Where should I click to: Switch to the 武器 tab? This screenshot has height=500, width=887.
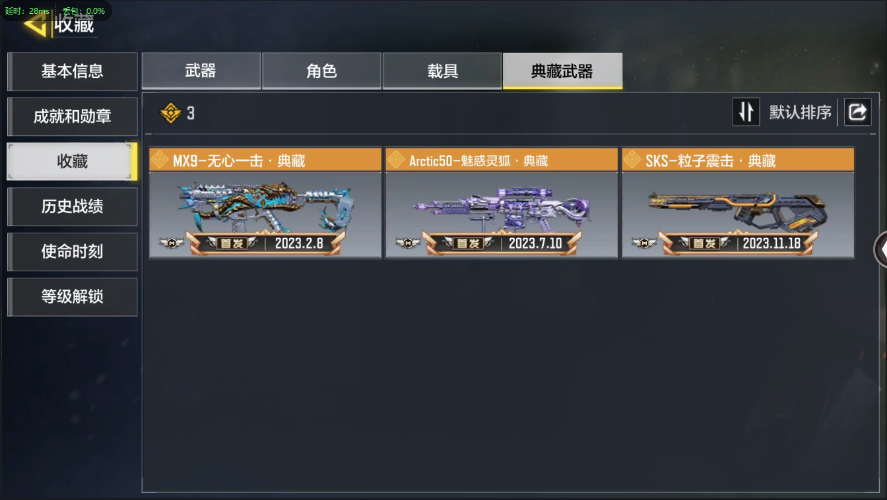coord(201,71)
